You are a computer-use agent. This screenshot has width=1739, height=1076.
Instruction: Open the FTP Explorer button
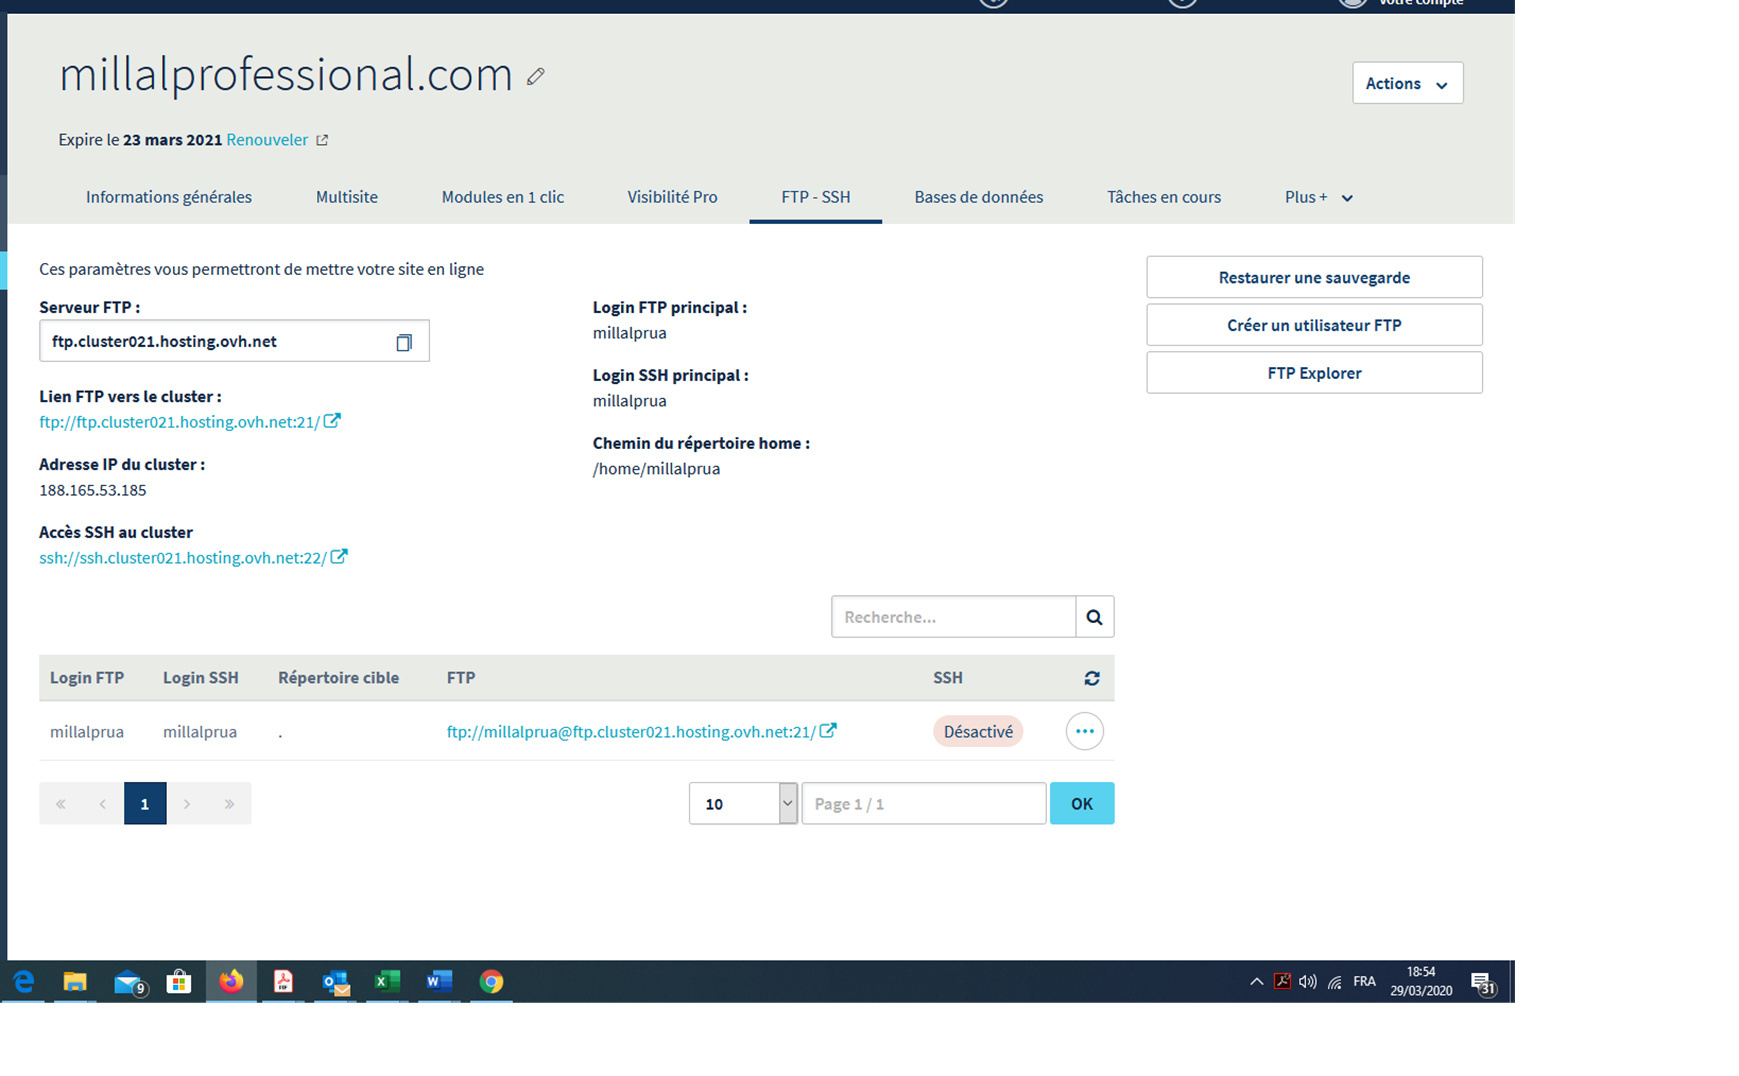(1313, 373)
